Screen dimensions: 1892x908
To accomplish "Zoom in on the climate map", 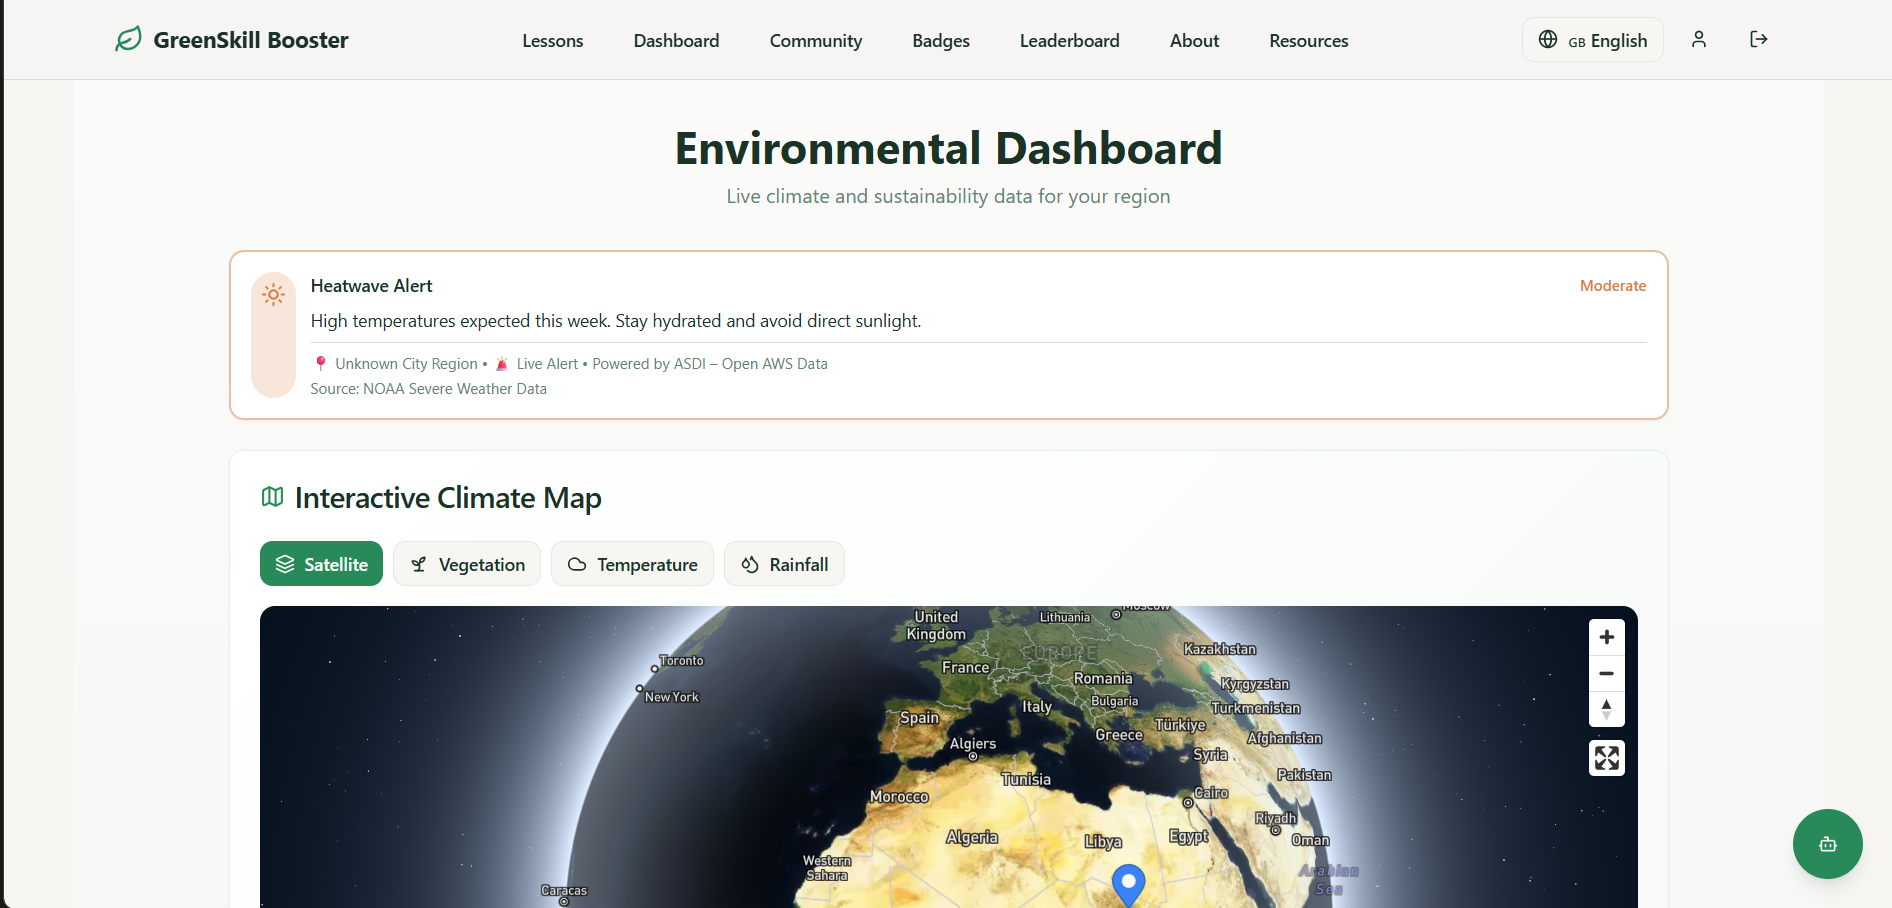I will 1607,637.
